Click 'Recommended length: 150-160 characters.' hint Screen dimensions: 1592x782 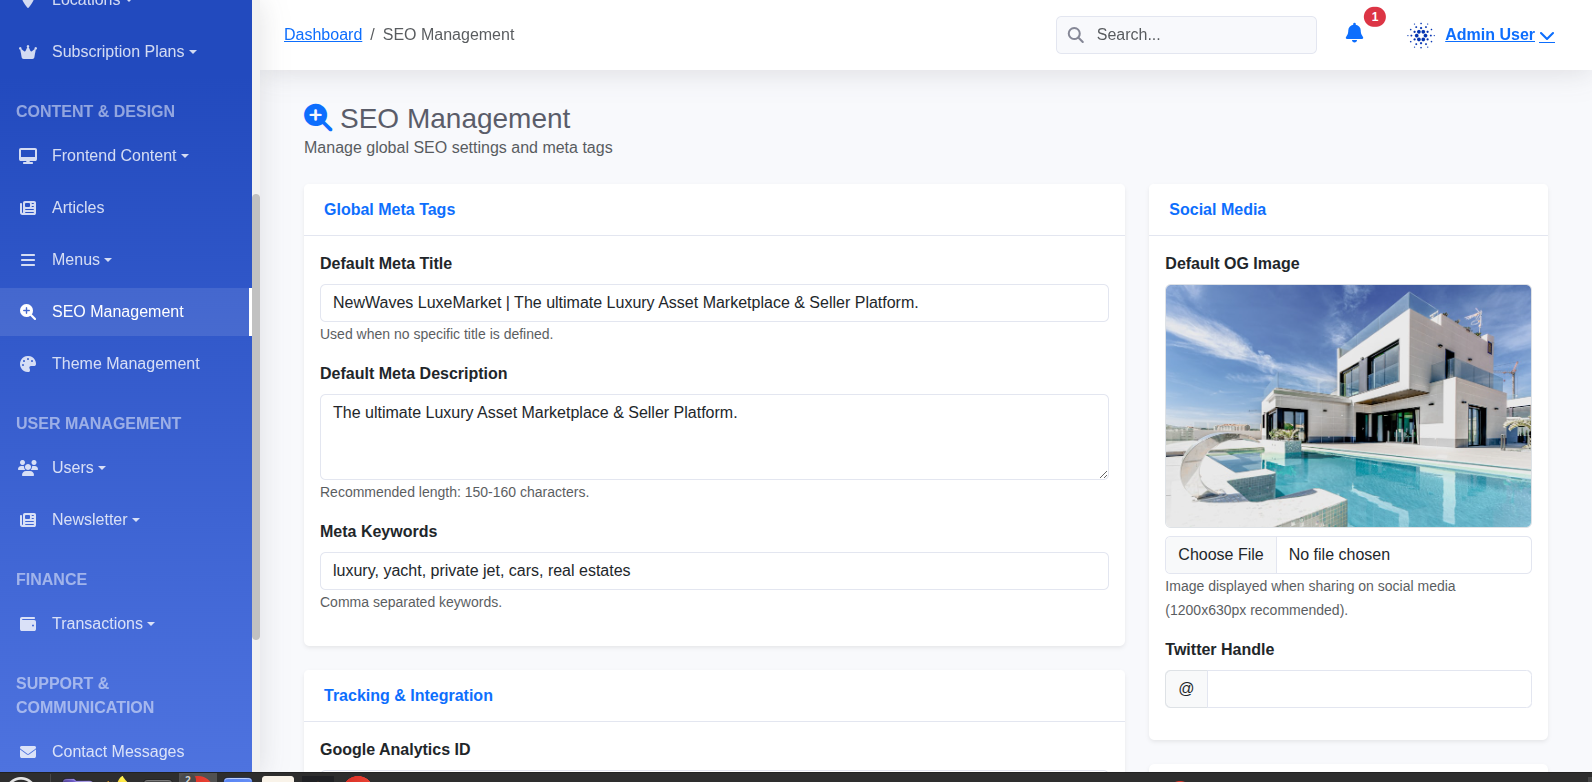click(x=454, y=492)
